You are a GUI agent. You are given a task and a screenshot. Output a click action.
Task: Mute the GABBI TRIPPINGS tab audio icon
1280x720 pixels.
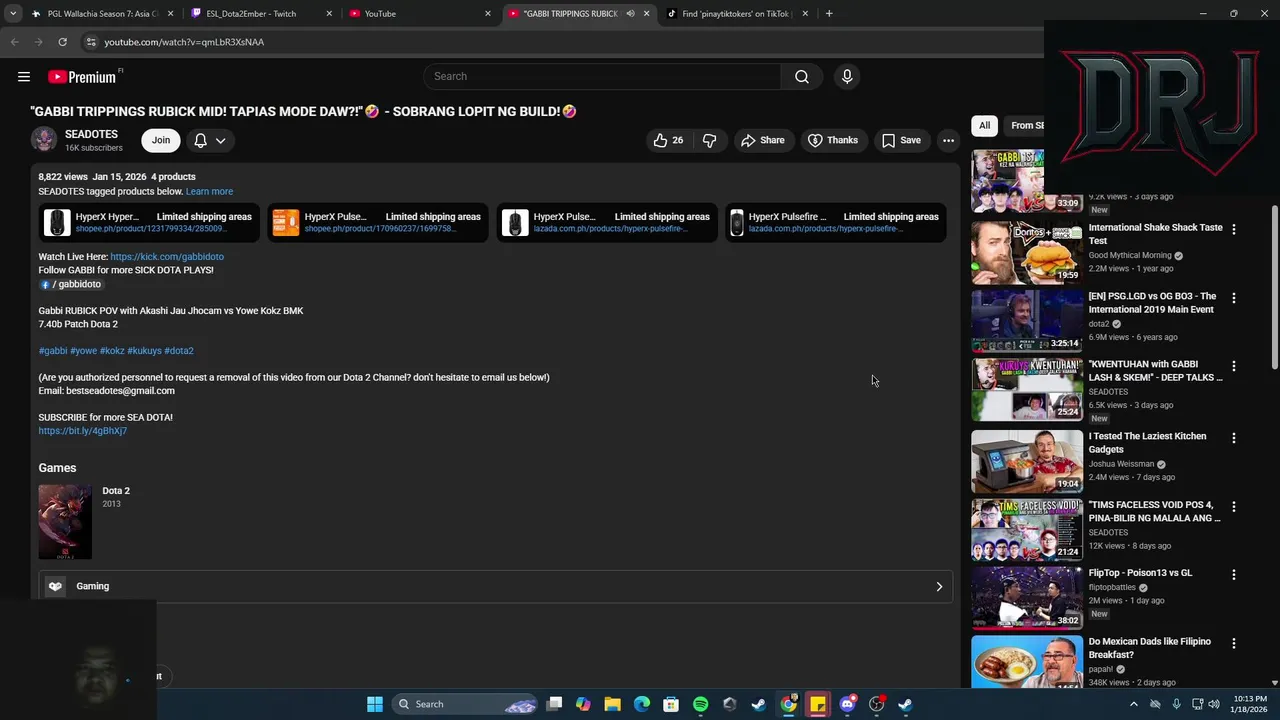(x=630, y=14)
